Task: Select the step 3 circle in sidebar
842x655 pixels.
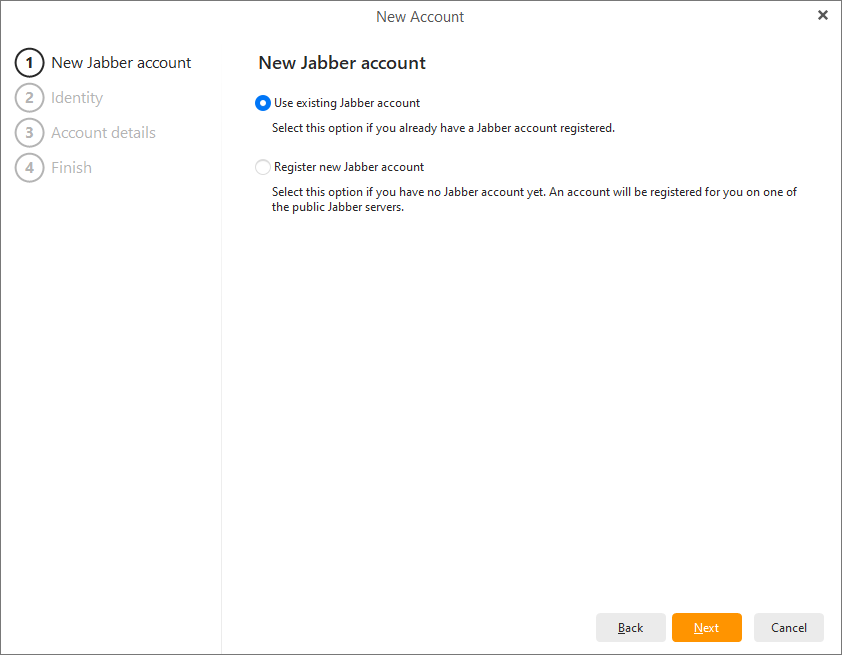Action: 30,133
